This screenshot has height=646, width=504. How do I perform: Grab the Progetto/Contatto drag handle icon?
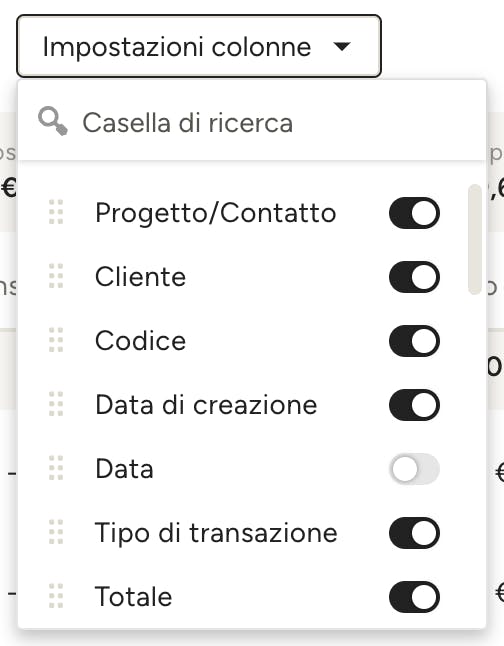(x=56, y=212)
